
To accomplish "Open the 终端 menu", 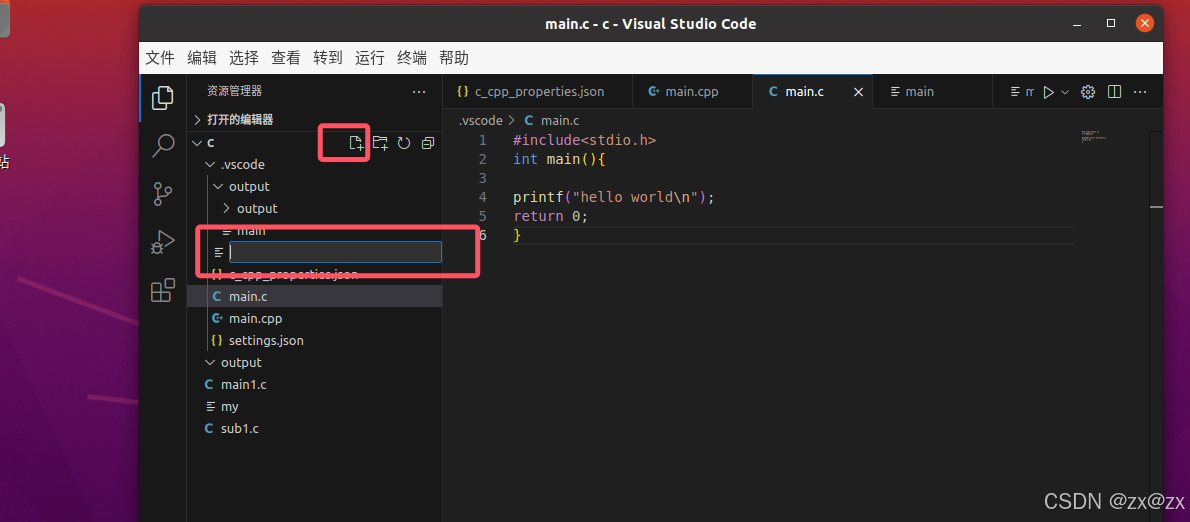I will point(412,58).
